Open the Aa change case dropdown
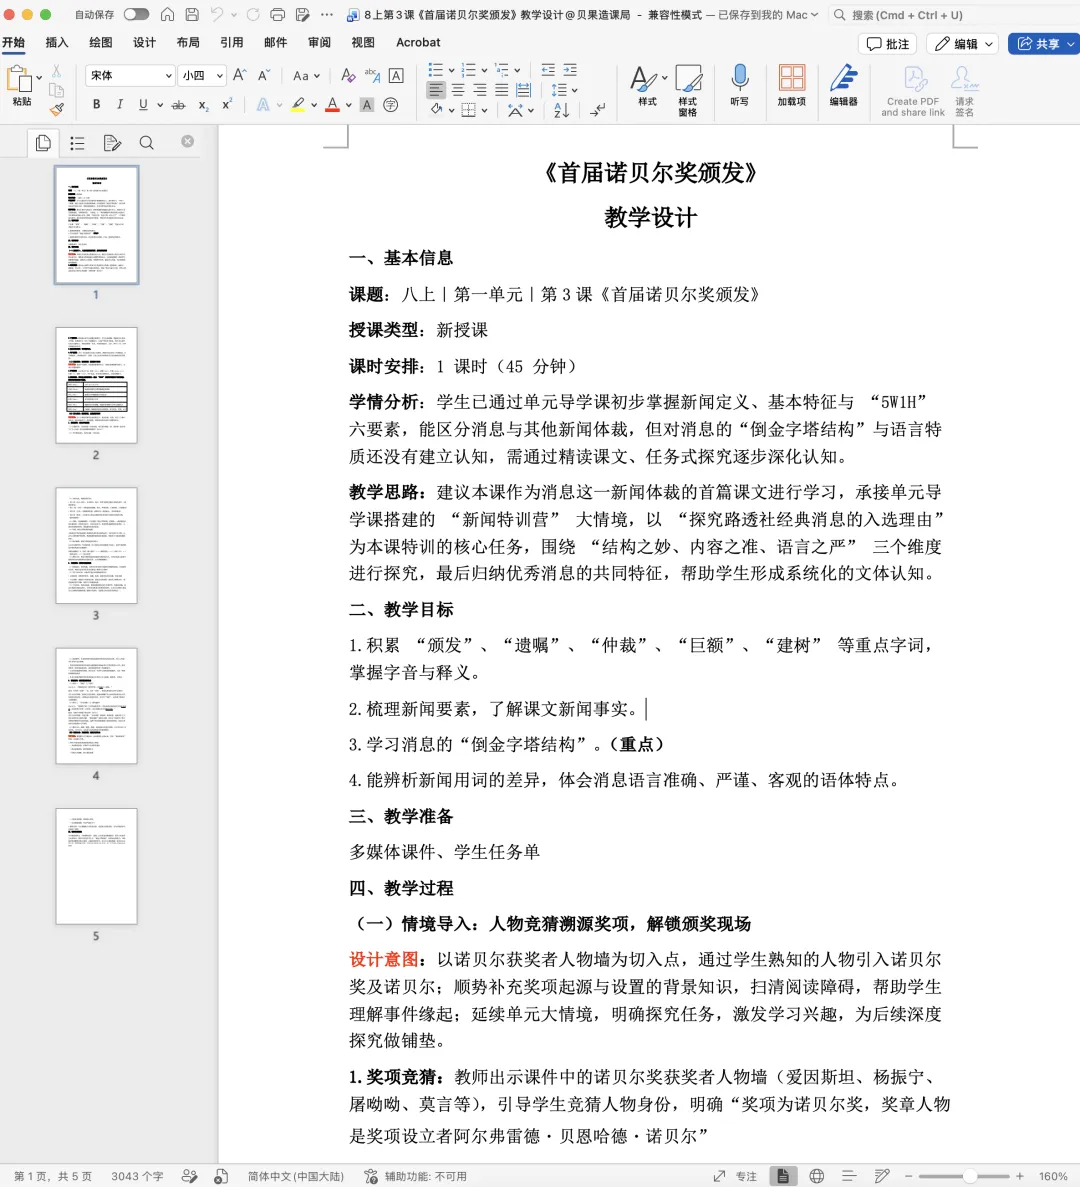The width and height of the screenshot is (1080, 1187). 306,75
